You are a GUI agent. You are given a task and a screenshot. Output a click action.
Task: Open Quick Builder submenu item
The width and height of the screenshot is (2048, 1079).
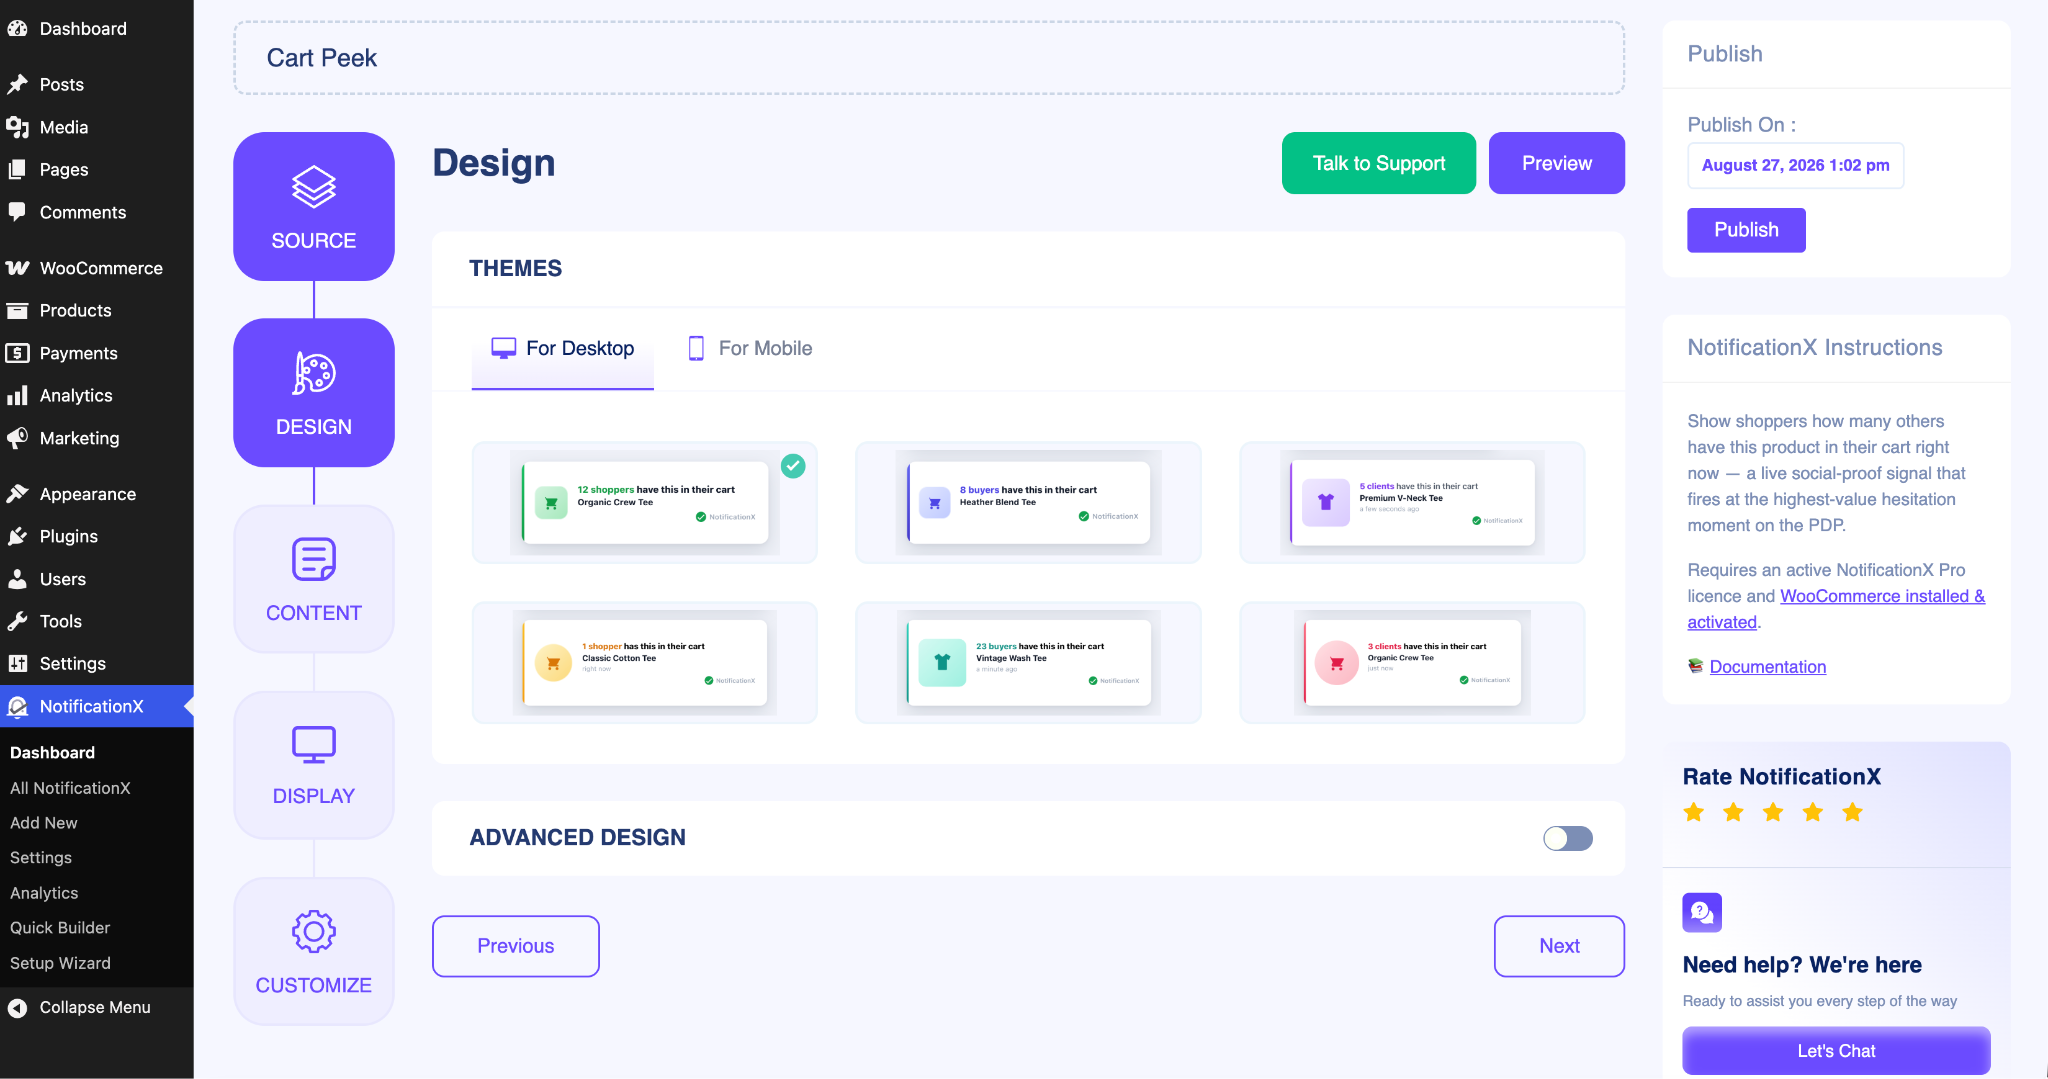pyautogui.click(x=60, y=928)
